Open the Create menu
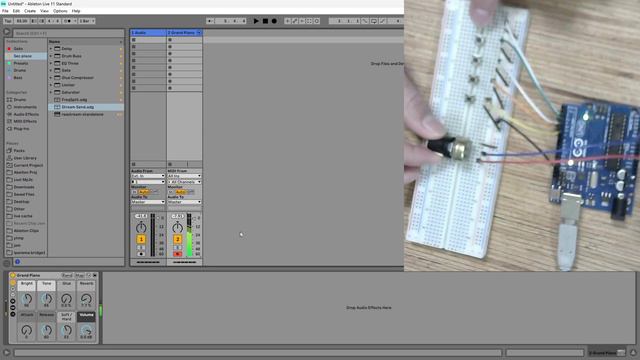Screen dimensions: 640x360 tap(30, 11)
